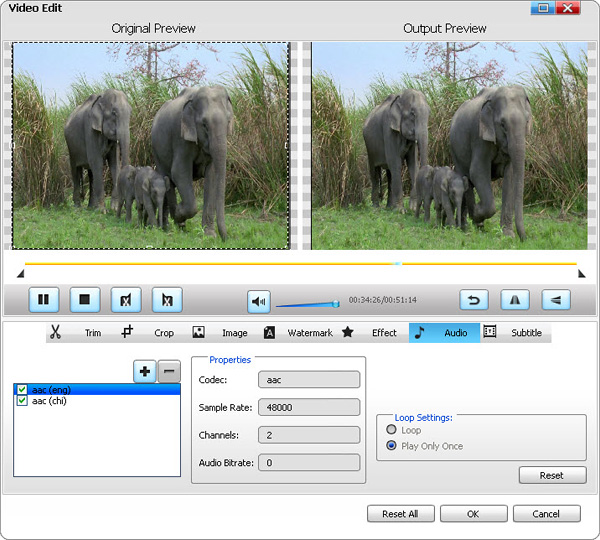600x540 pixels.
Task: Cancel the video edit dialog
Action: pos(546,514)
